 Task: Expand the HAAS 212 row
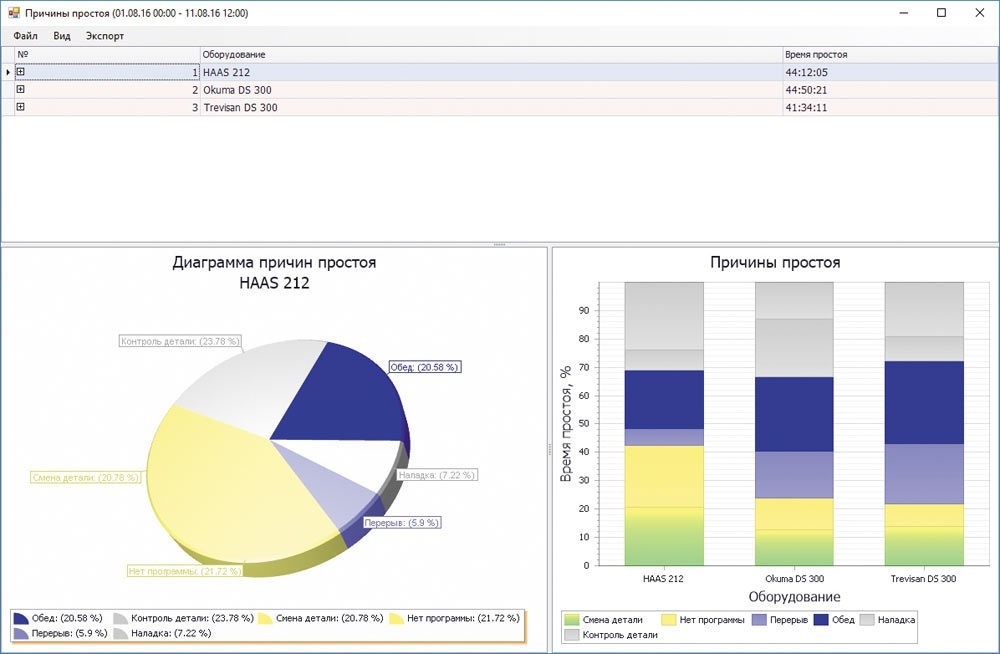click(x=20, y=72)
